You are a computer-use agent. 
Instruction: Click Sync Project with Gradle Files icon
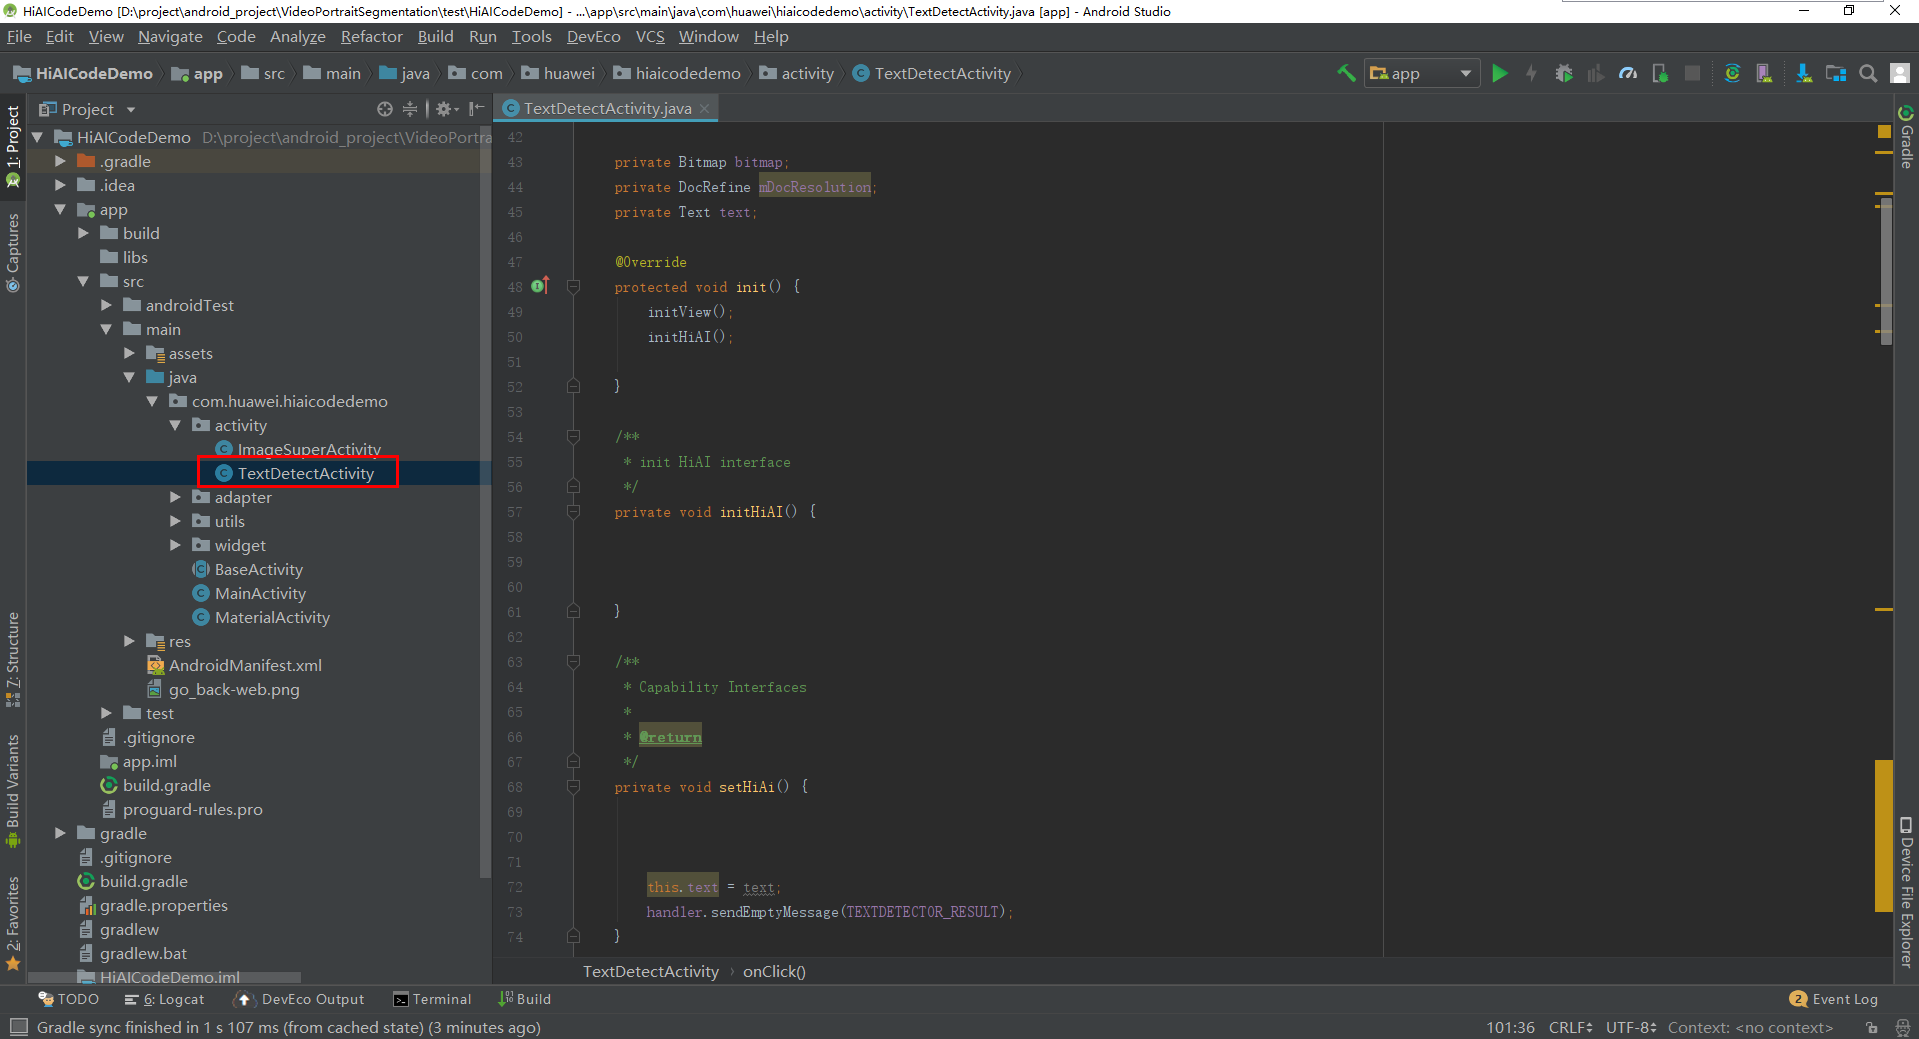[1732, 73]
